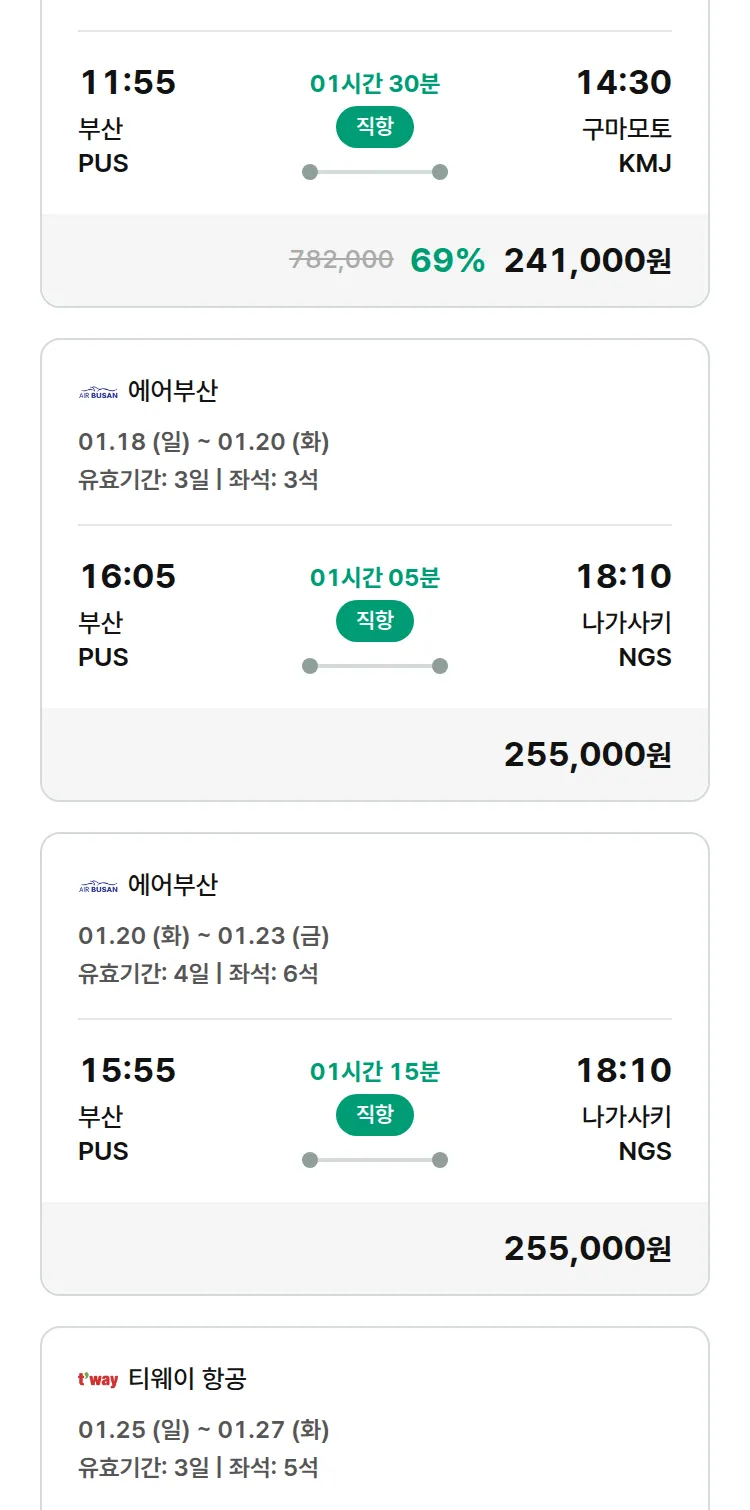Tap the 직항 badge on the 15:55 flight
This screenshot has width=750, height=1510.
(x=374, y=1115)
